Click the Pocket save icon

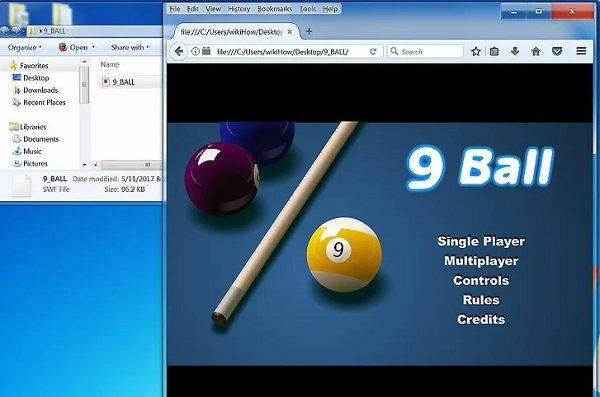coord(557,51)
